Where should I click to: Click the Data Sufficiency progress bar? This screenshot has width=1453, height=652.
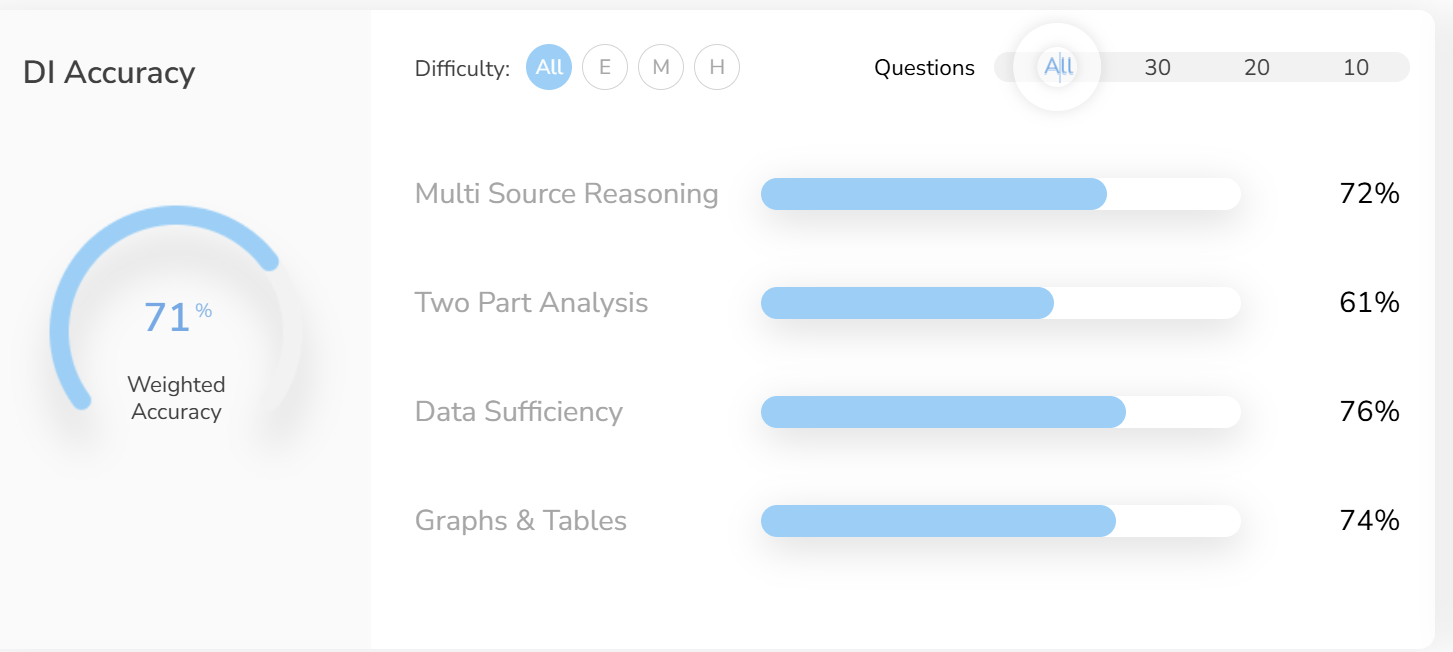tap(1000, 412)
